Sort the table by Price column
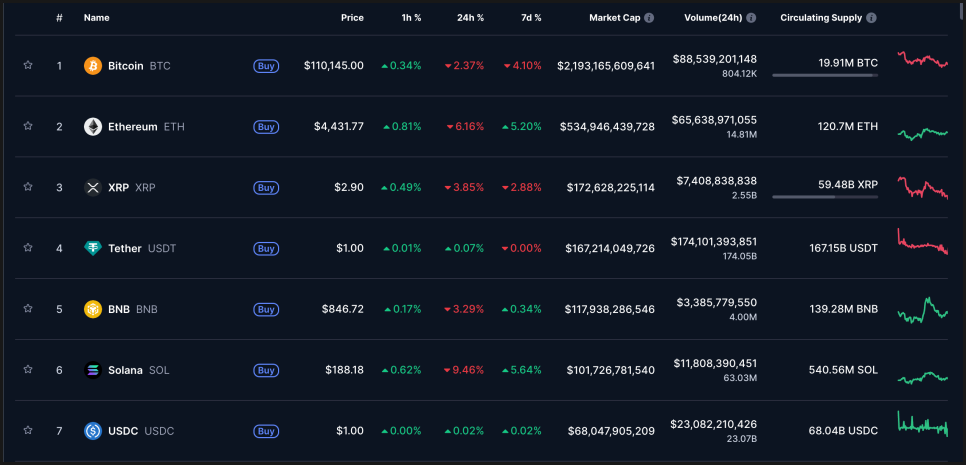This screenshot has height=465, width=966. click(352, 18)
